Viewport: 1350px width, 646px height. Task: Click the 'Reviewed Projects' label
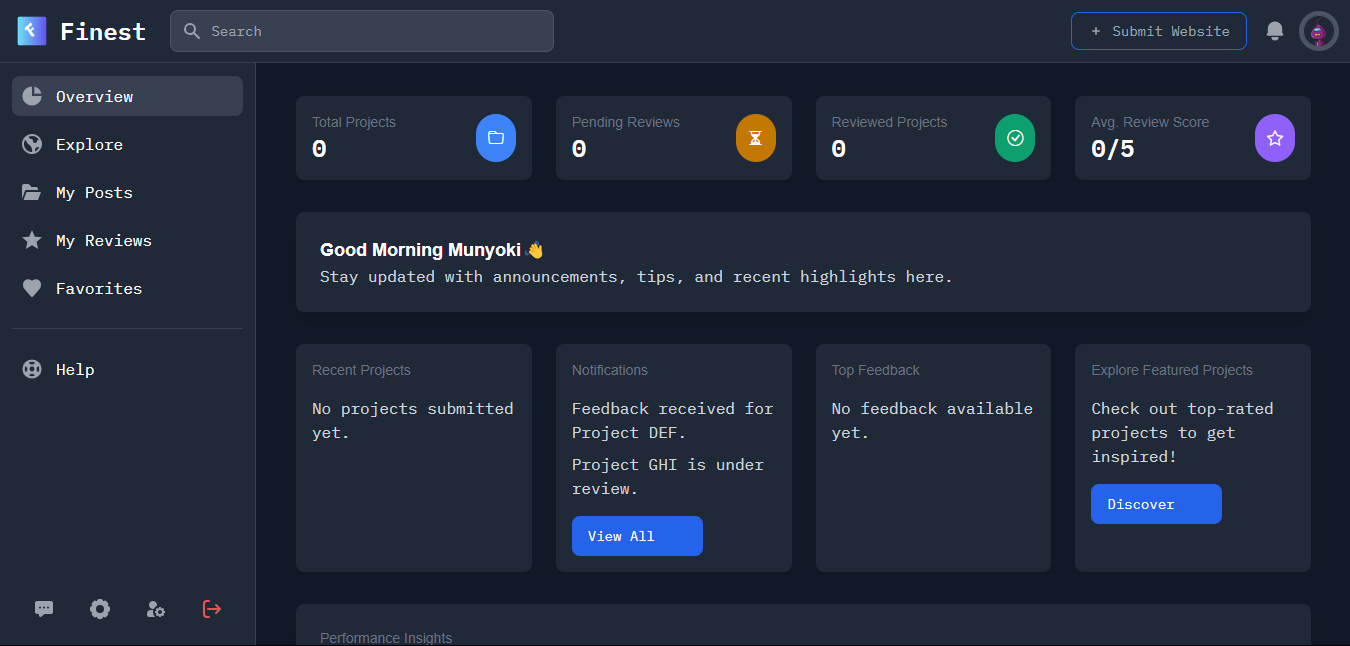(x=889, y=122)
